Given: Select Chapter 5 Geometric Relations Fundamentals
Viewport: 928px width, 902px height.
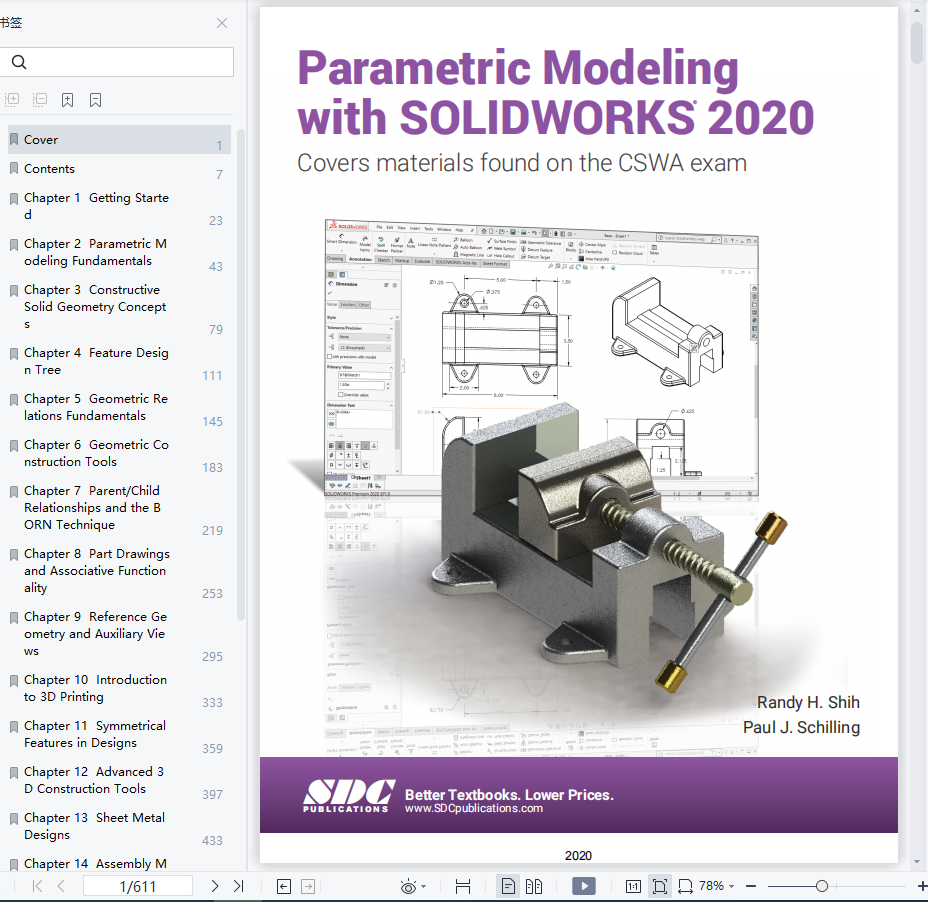Looking at the screenshot, I should [118, 407].
